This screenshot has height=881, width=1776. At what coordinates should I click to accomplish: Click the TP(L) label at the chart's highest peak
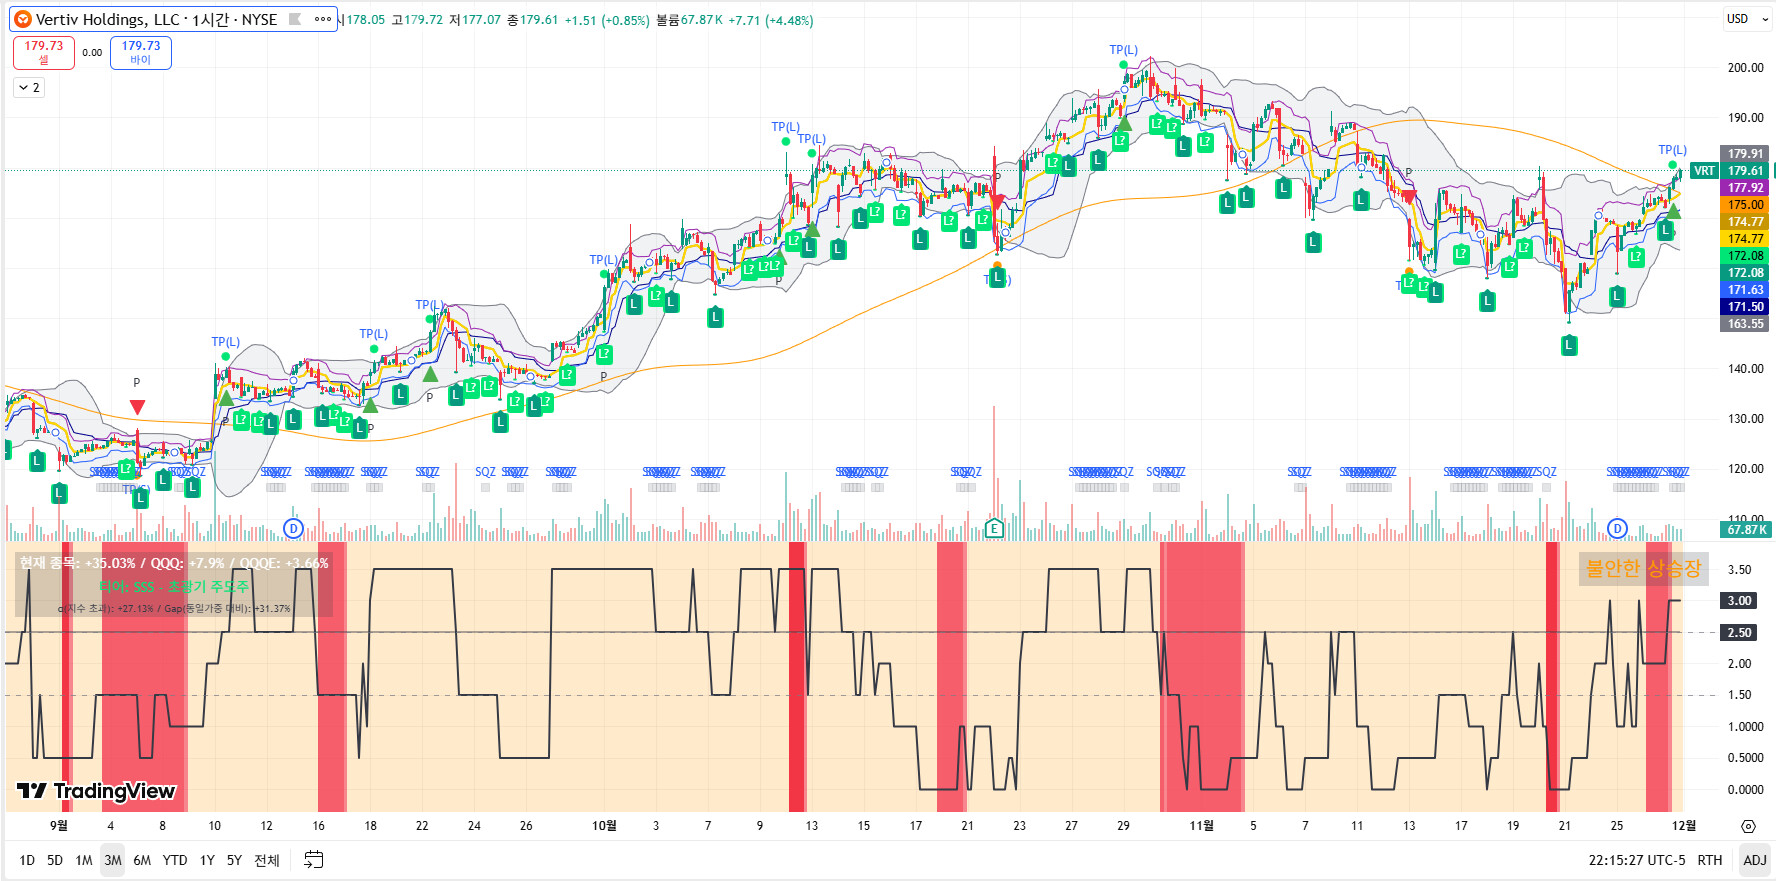1123,50
